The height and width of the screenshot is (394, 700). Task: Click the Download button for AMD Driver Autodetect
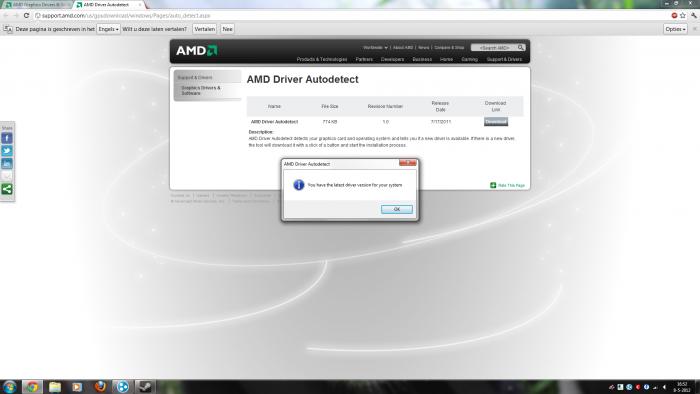[496, 122]
